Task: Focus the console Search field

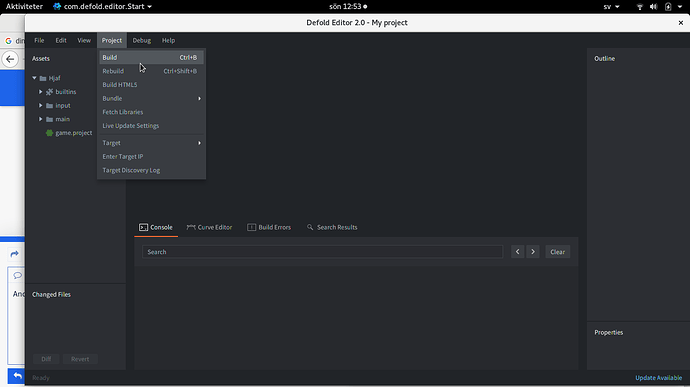Action: [x=322, y=252]
